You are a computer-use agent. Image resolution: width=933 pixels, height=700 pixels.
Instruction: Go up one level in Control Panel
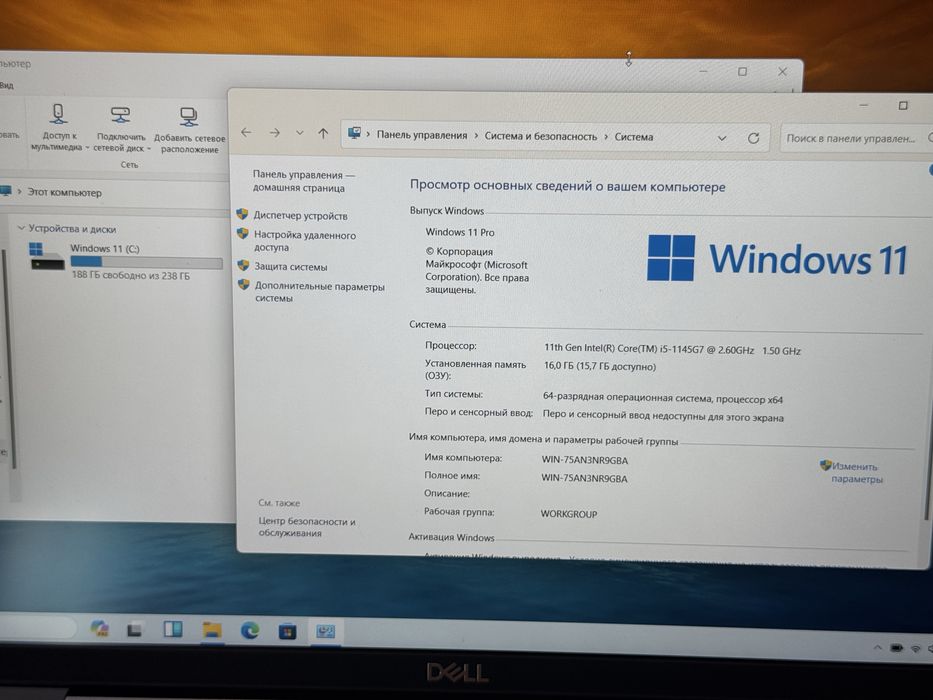(x=323, y=133)
